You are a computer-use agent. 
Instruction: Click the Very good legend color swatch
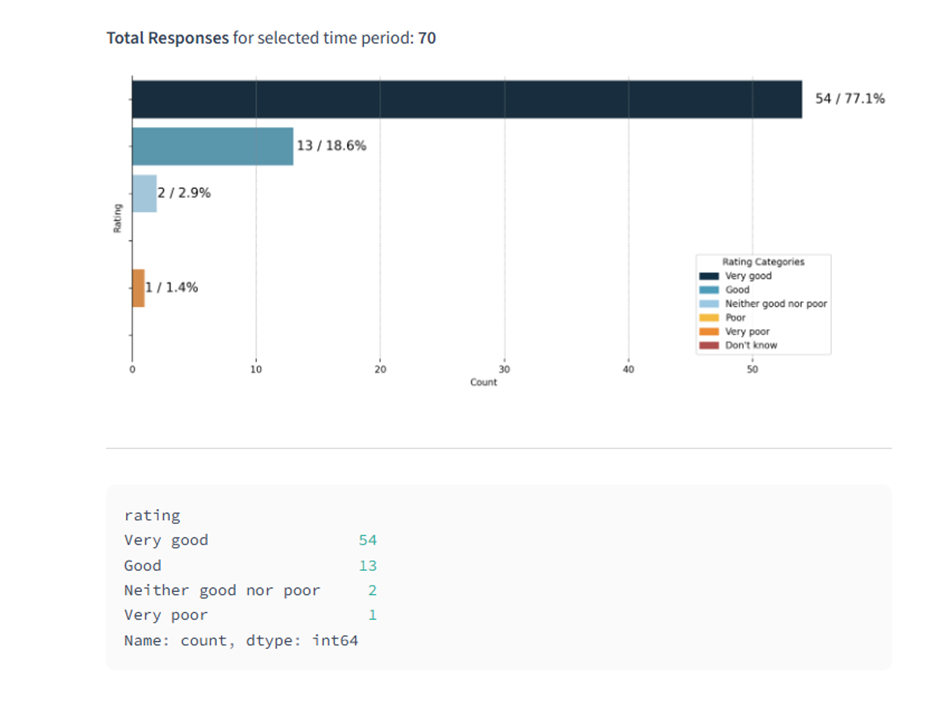(x=708, y=276)
